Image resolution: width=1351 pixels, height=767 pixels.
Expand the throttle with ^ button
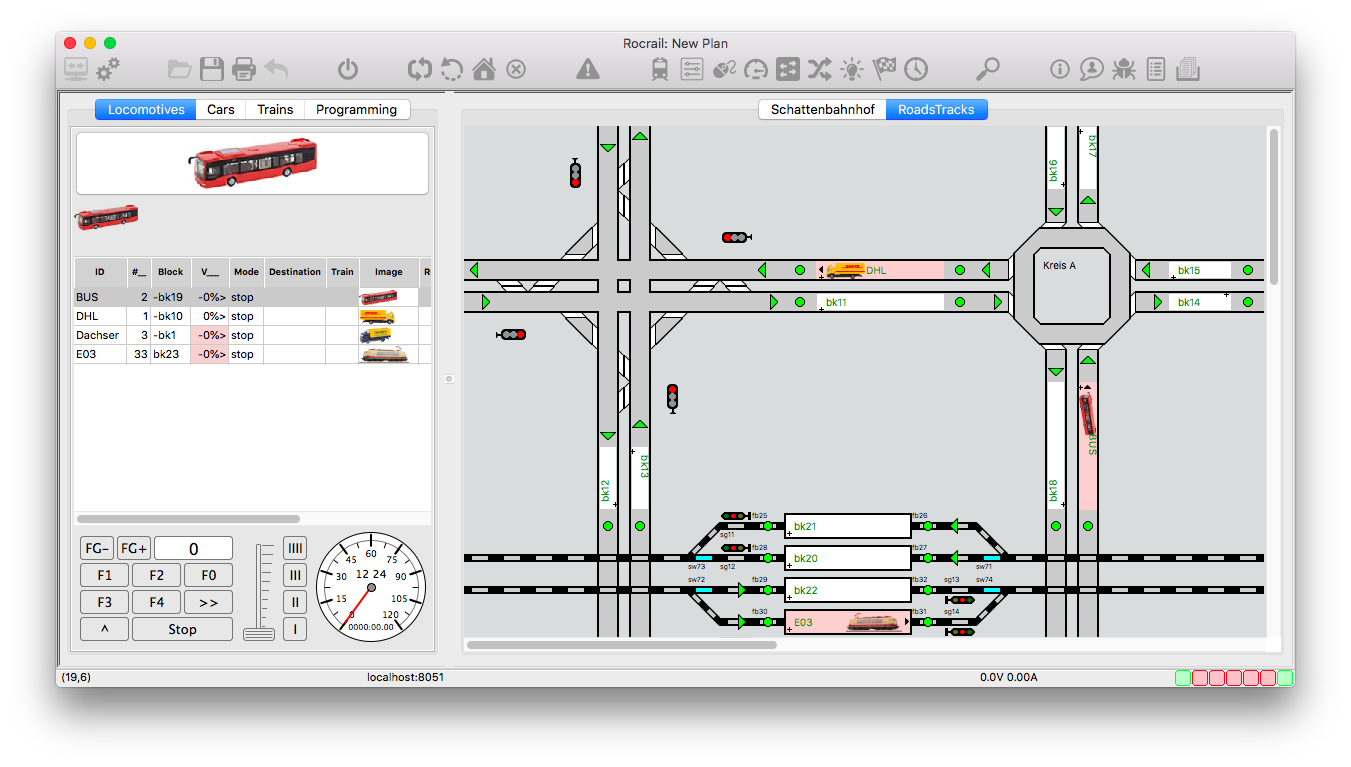[105, 629]
